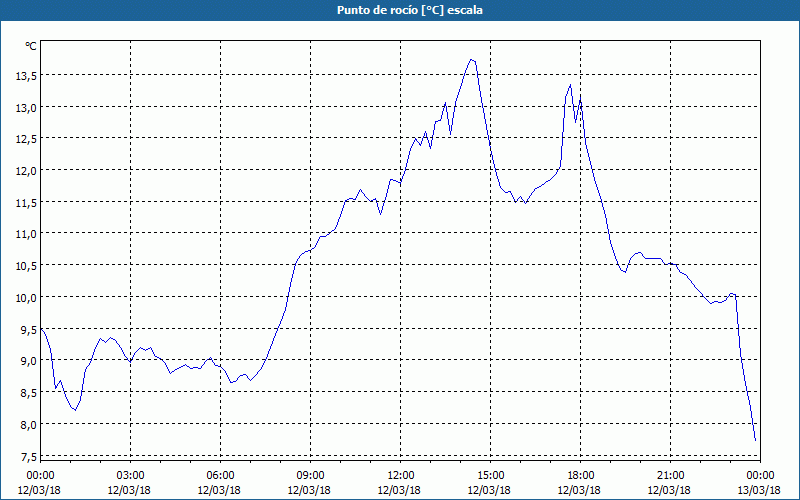Screen dimensions: 800x500
Task: Click the °C unit label on the y-axis
Action: click(x=31, y=46)
